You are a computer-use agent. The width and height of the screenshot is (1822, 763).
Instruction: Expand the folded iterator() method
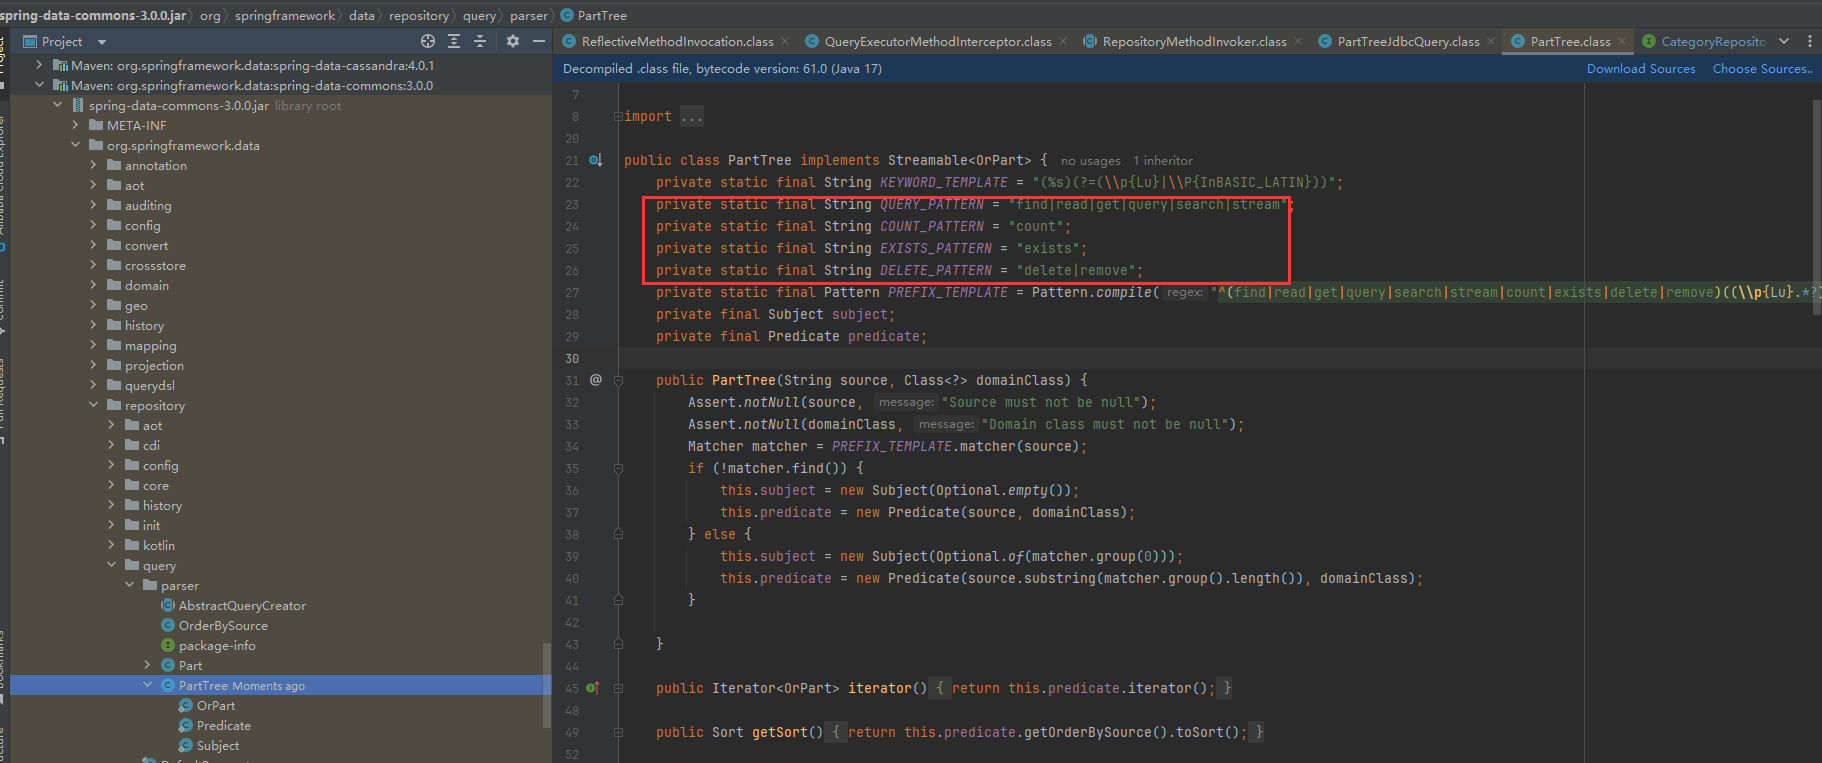618,688
